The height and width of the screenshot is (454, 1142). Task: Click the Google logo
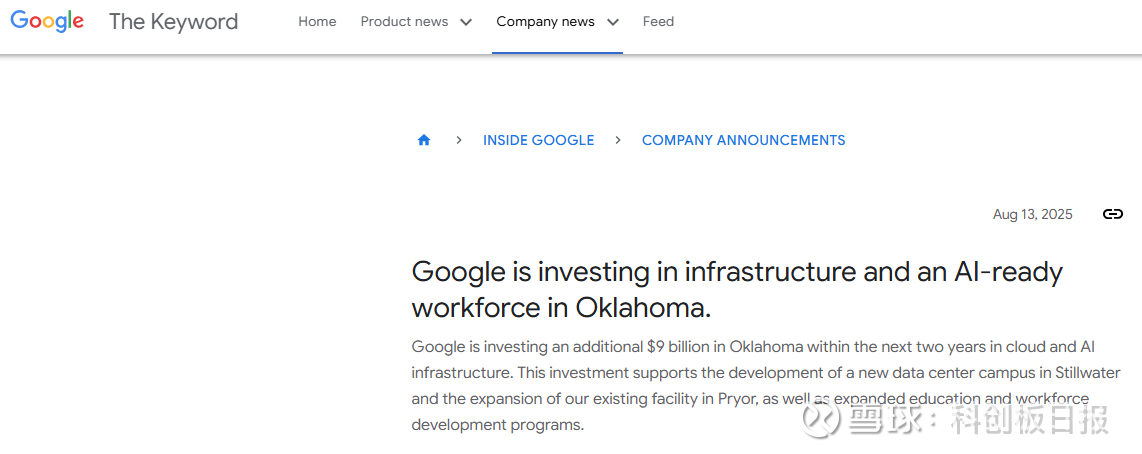(47, 21)
